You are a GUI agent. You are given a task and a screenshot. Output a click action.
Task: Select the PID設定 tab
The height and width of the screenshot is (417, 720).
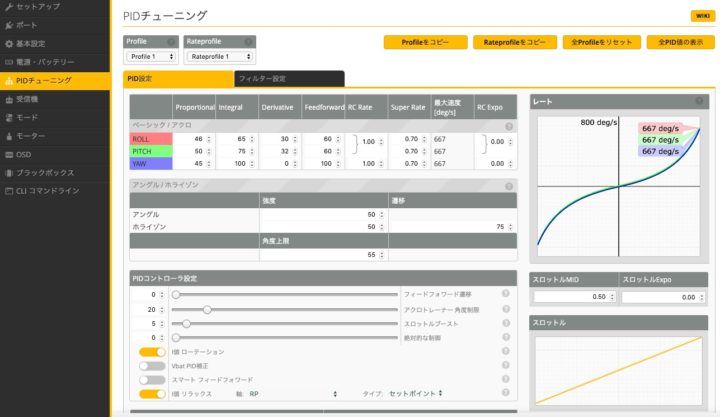click(x=178, y=78)
